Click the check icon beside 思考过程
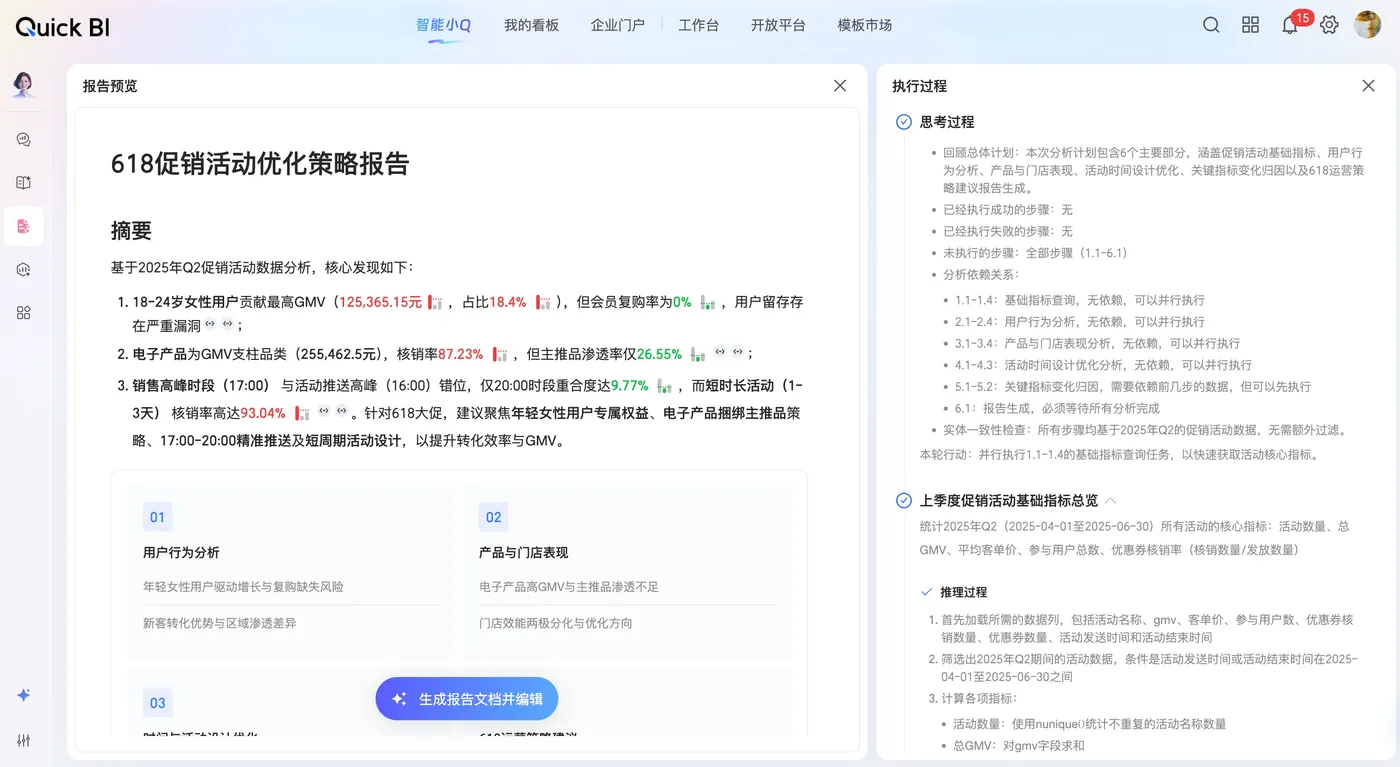 point(904,122)
